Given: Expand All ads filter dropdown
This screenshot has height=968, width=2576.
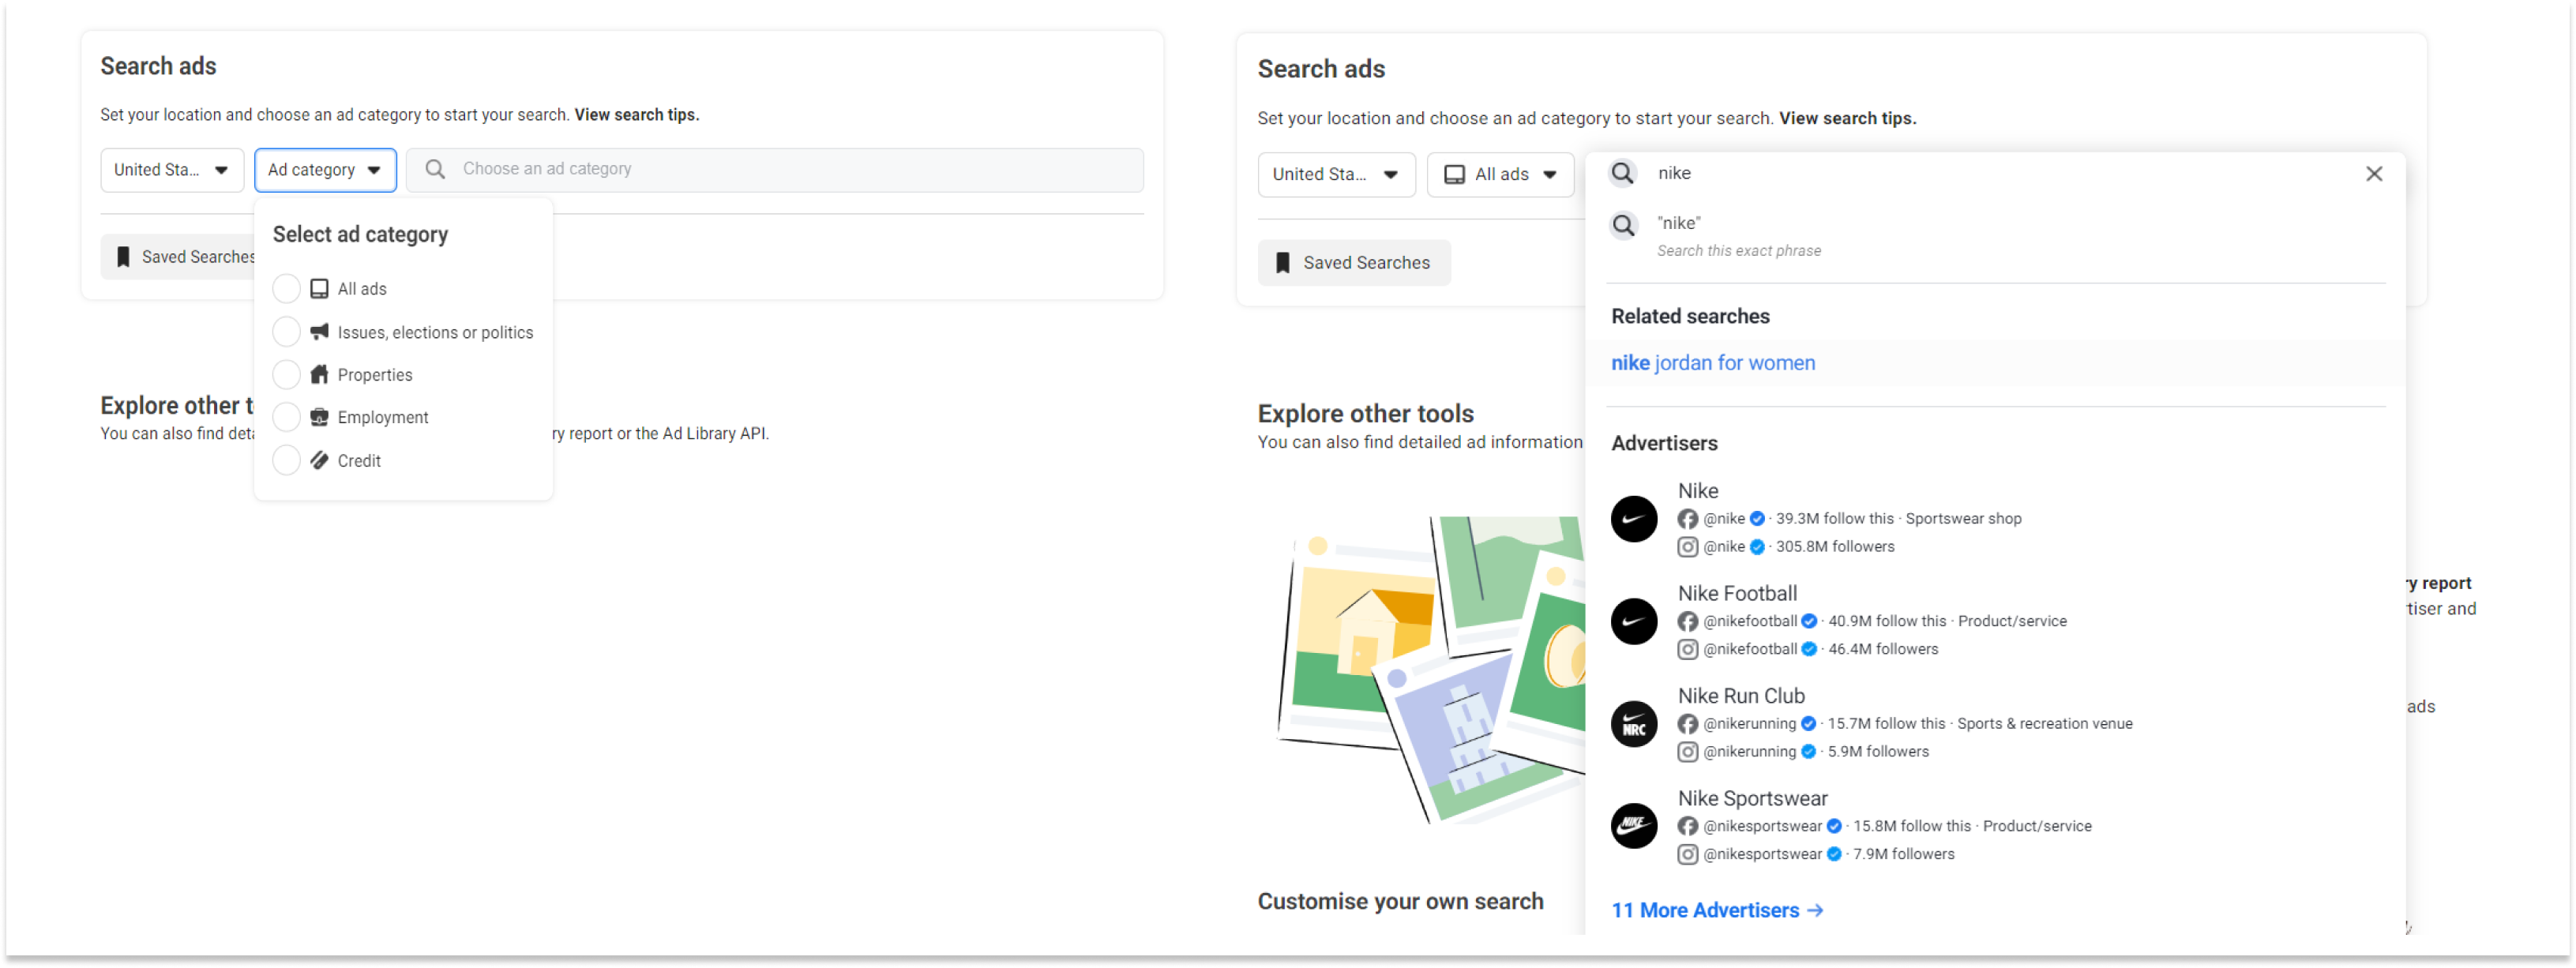Looking at the screenshot, I should pos(1498,173).
